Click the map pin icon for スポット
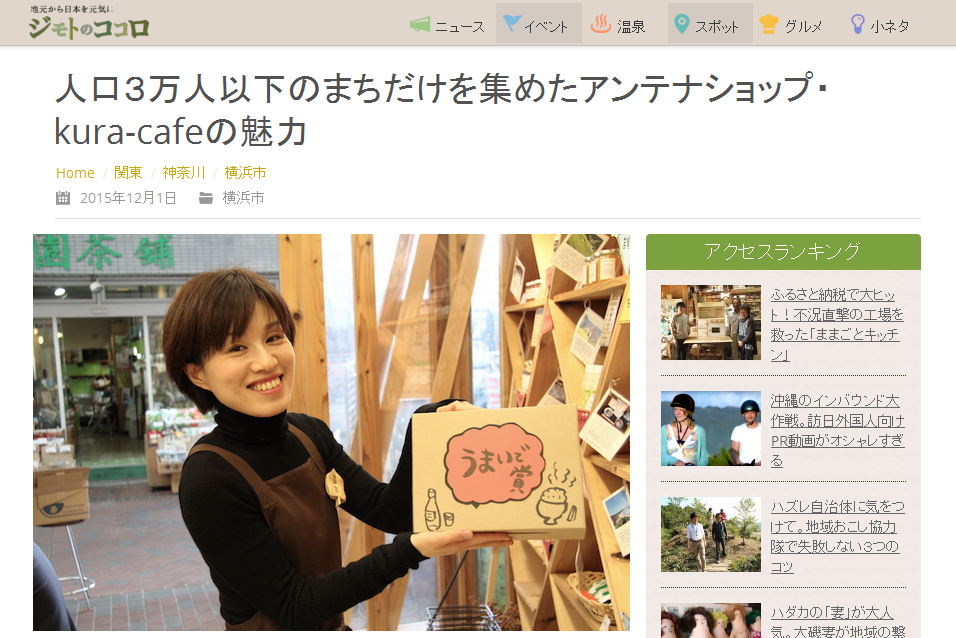Screen dimensions: 956x638 tap(682, 24)
